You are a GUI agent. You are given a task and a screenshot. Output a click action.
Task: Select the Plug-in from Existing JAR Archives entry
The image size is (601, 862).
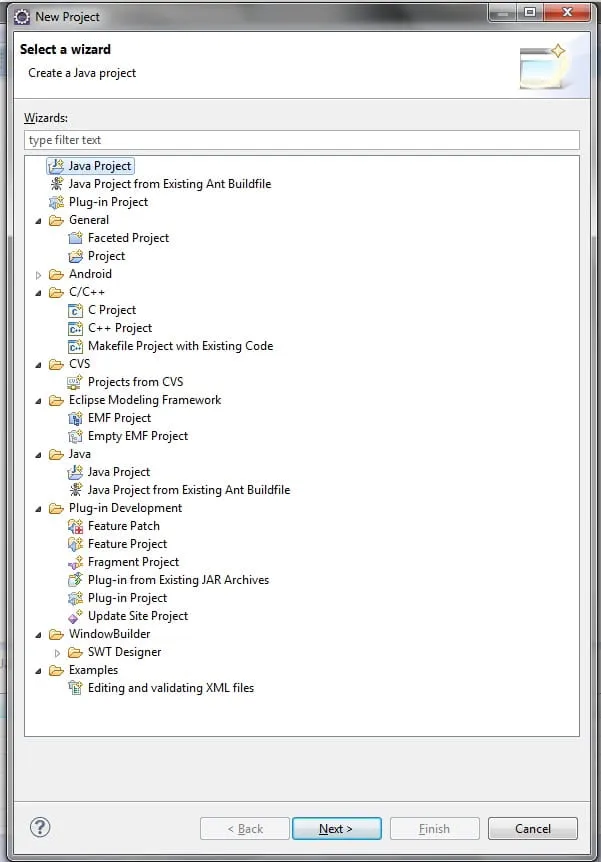178,580
